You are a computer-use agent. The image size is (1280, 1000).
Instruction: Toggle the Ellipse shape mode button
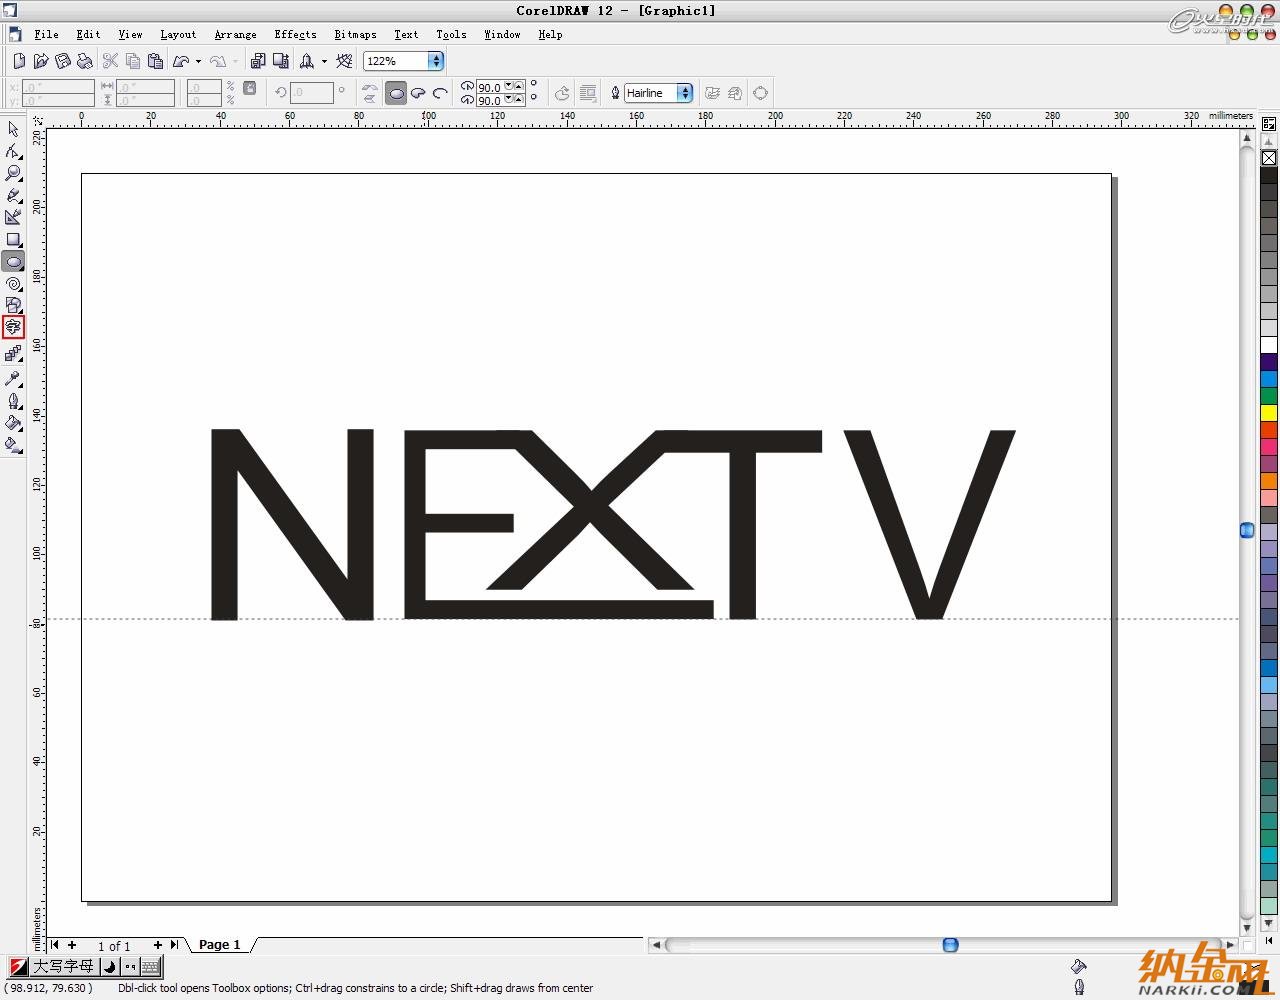(396, 93)
